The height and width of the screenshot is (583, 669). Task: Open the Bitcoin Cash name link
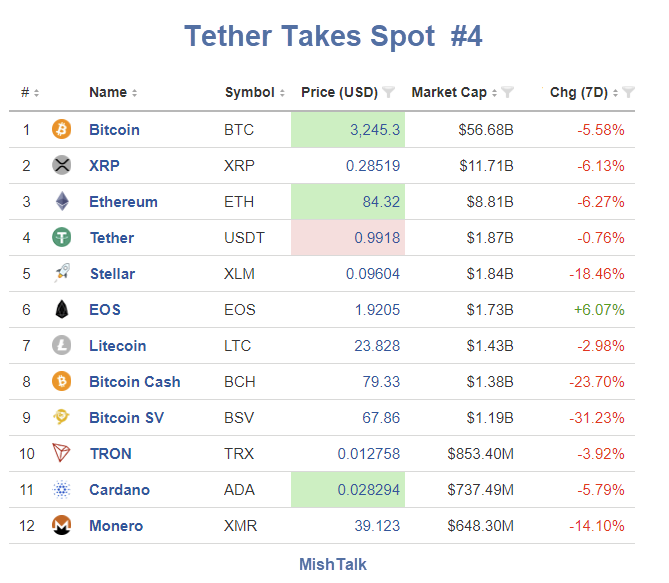(x=134, y=382)
